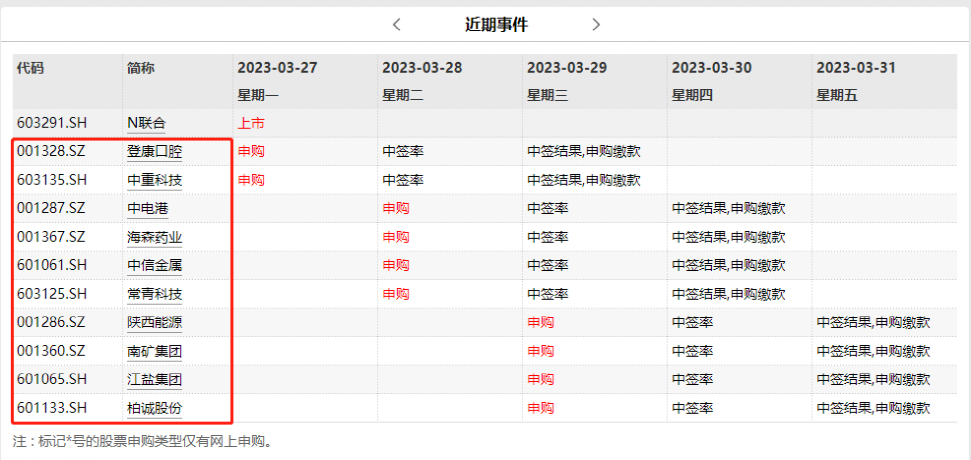The image size is (971, 460).
Task: Click 申购 event for 登康口腔
Action: [251, 152]
